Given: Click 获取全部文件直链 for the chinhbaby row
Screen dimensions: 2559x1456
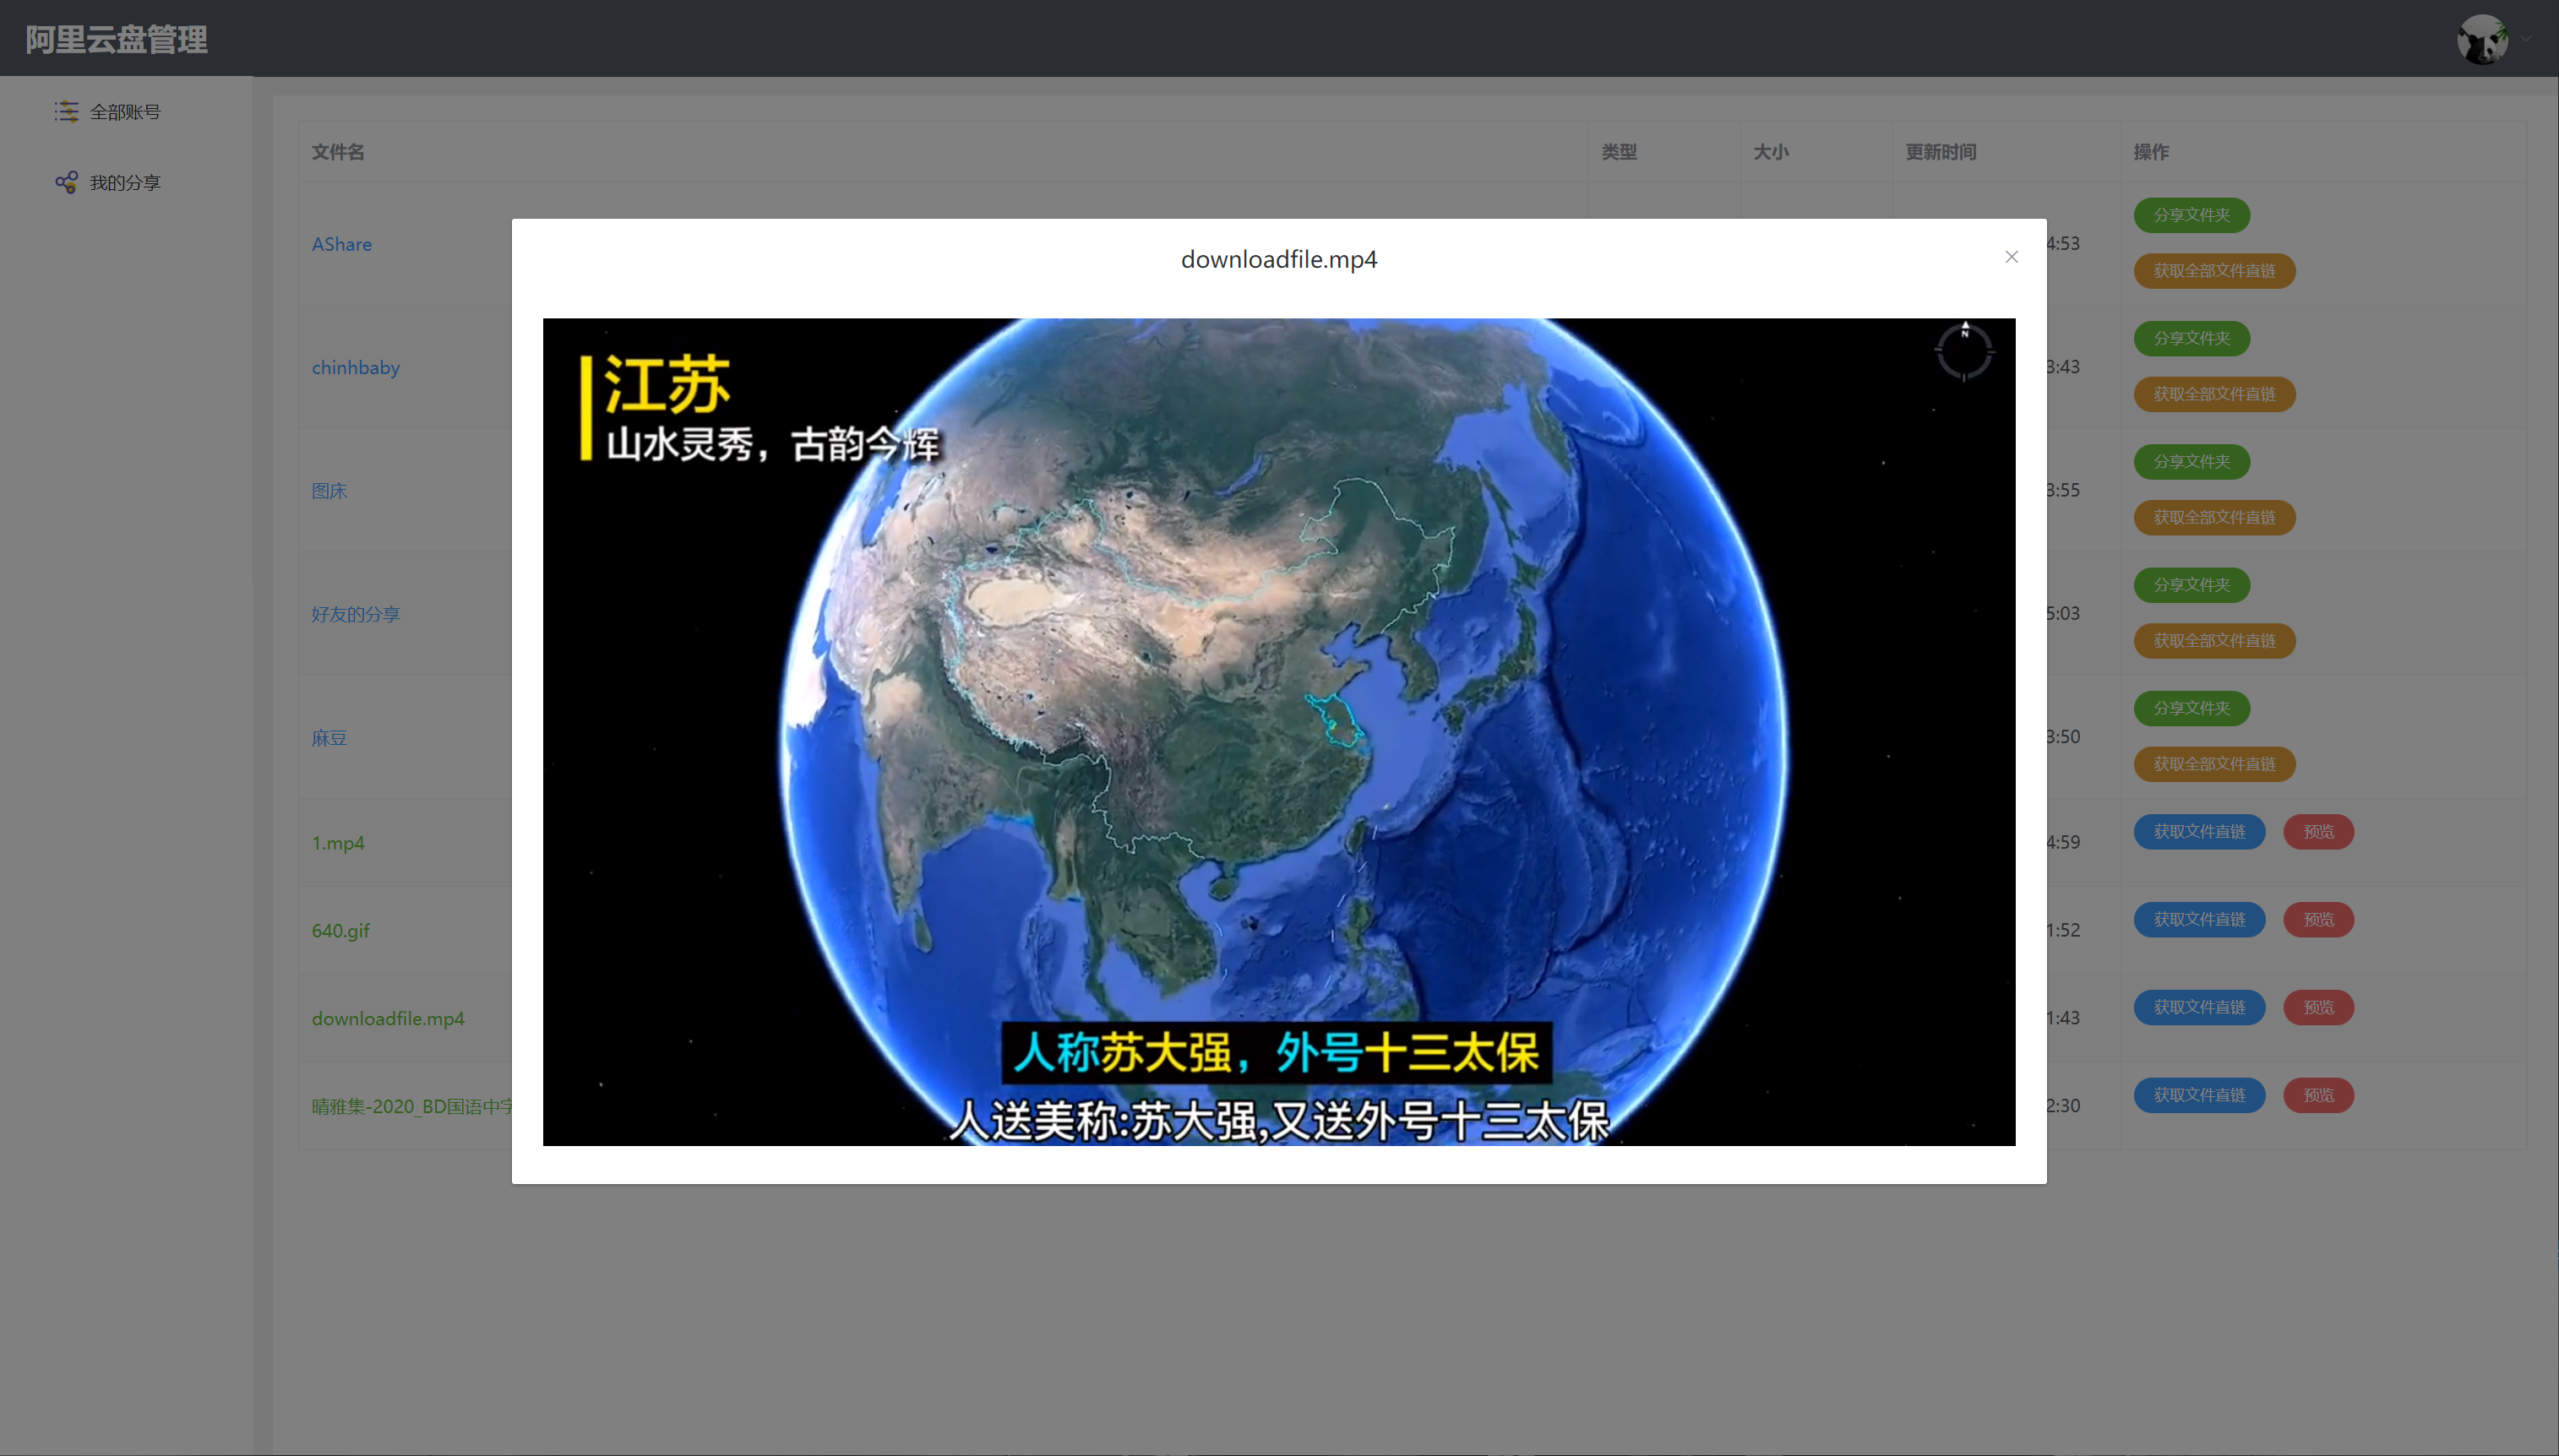Looking at the screenshot, I should (x=2214, y=394).
